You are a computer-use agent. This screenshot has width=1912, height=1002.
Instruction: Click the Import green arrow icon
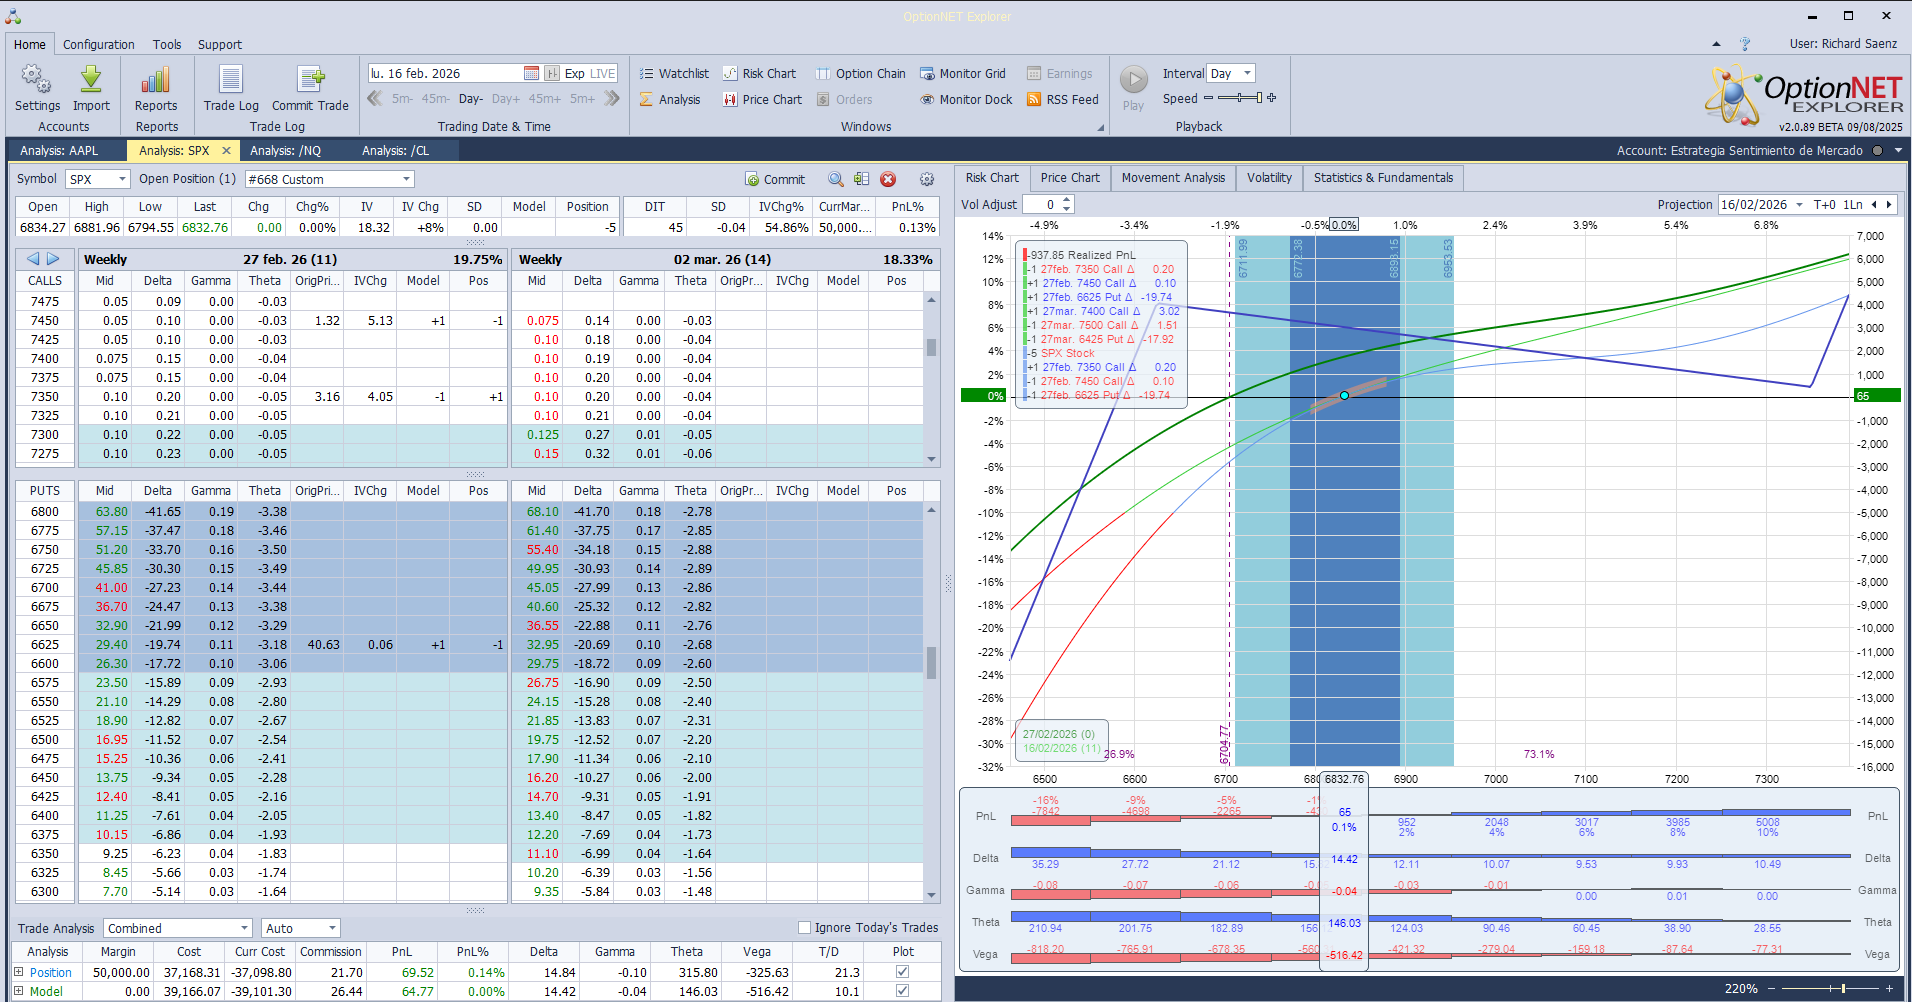coord(91,80)
